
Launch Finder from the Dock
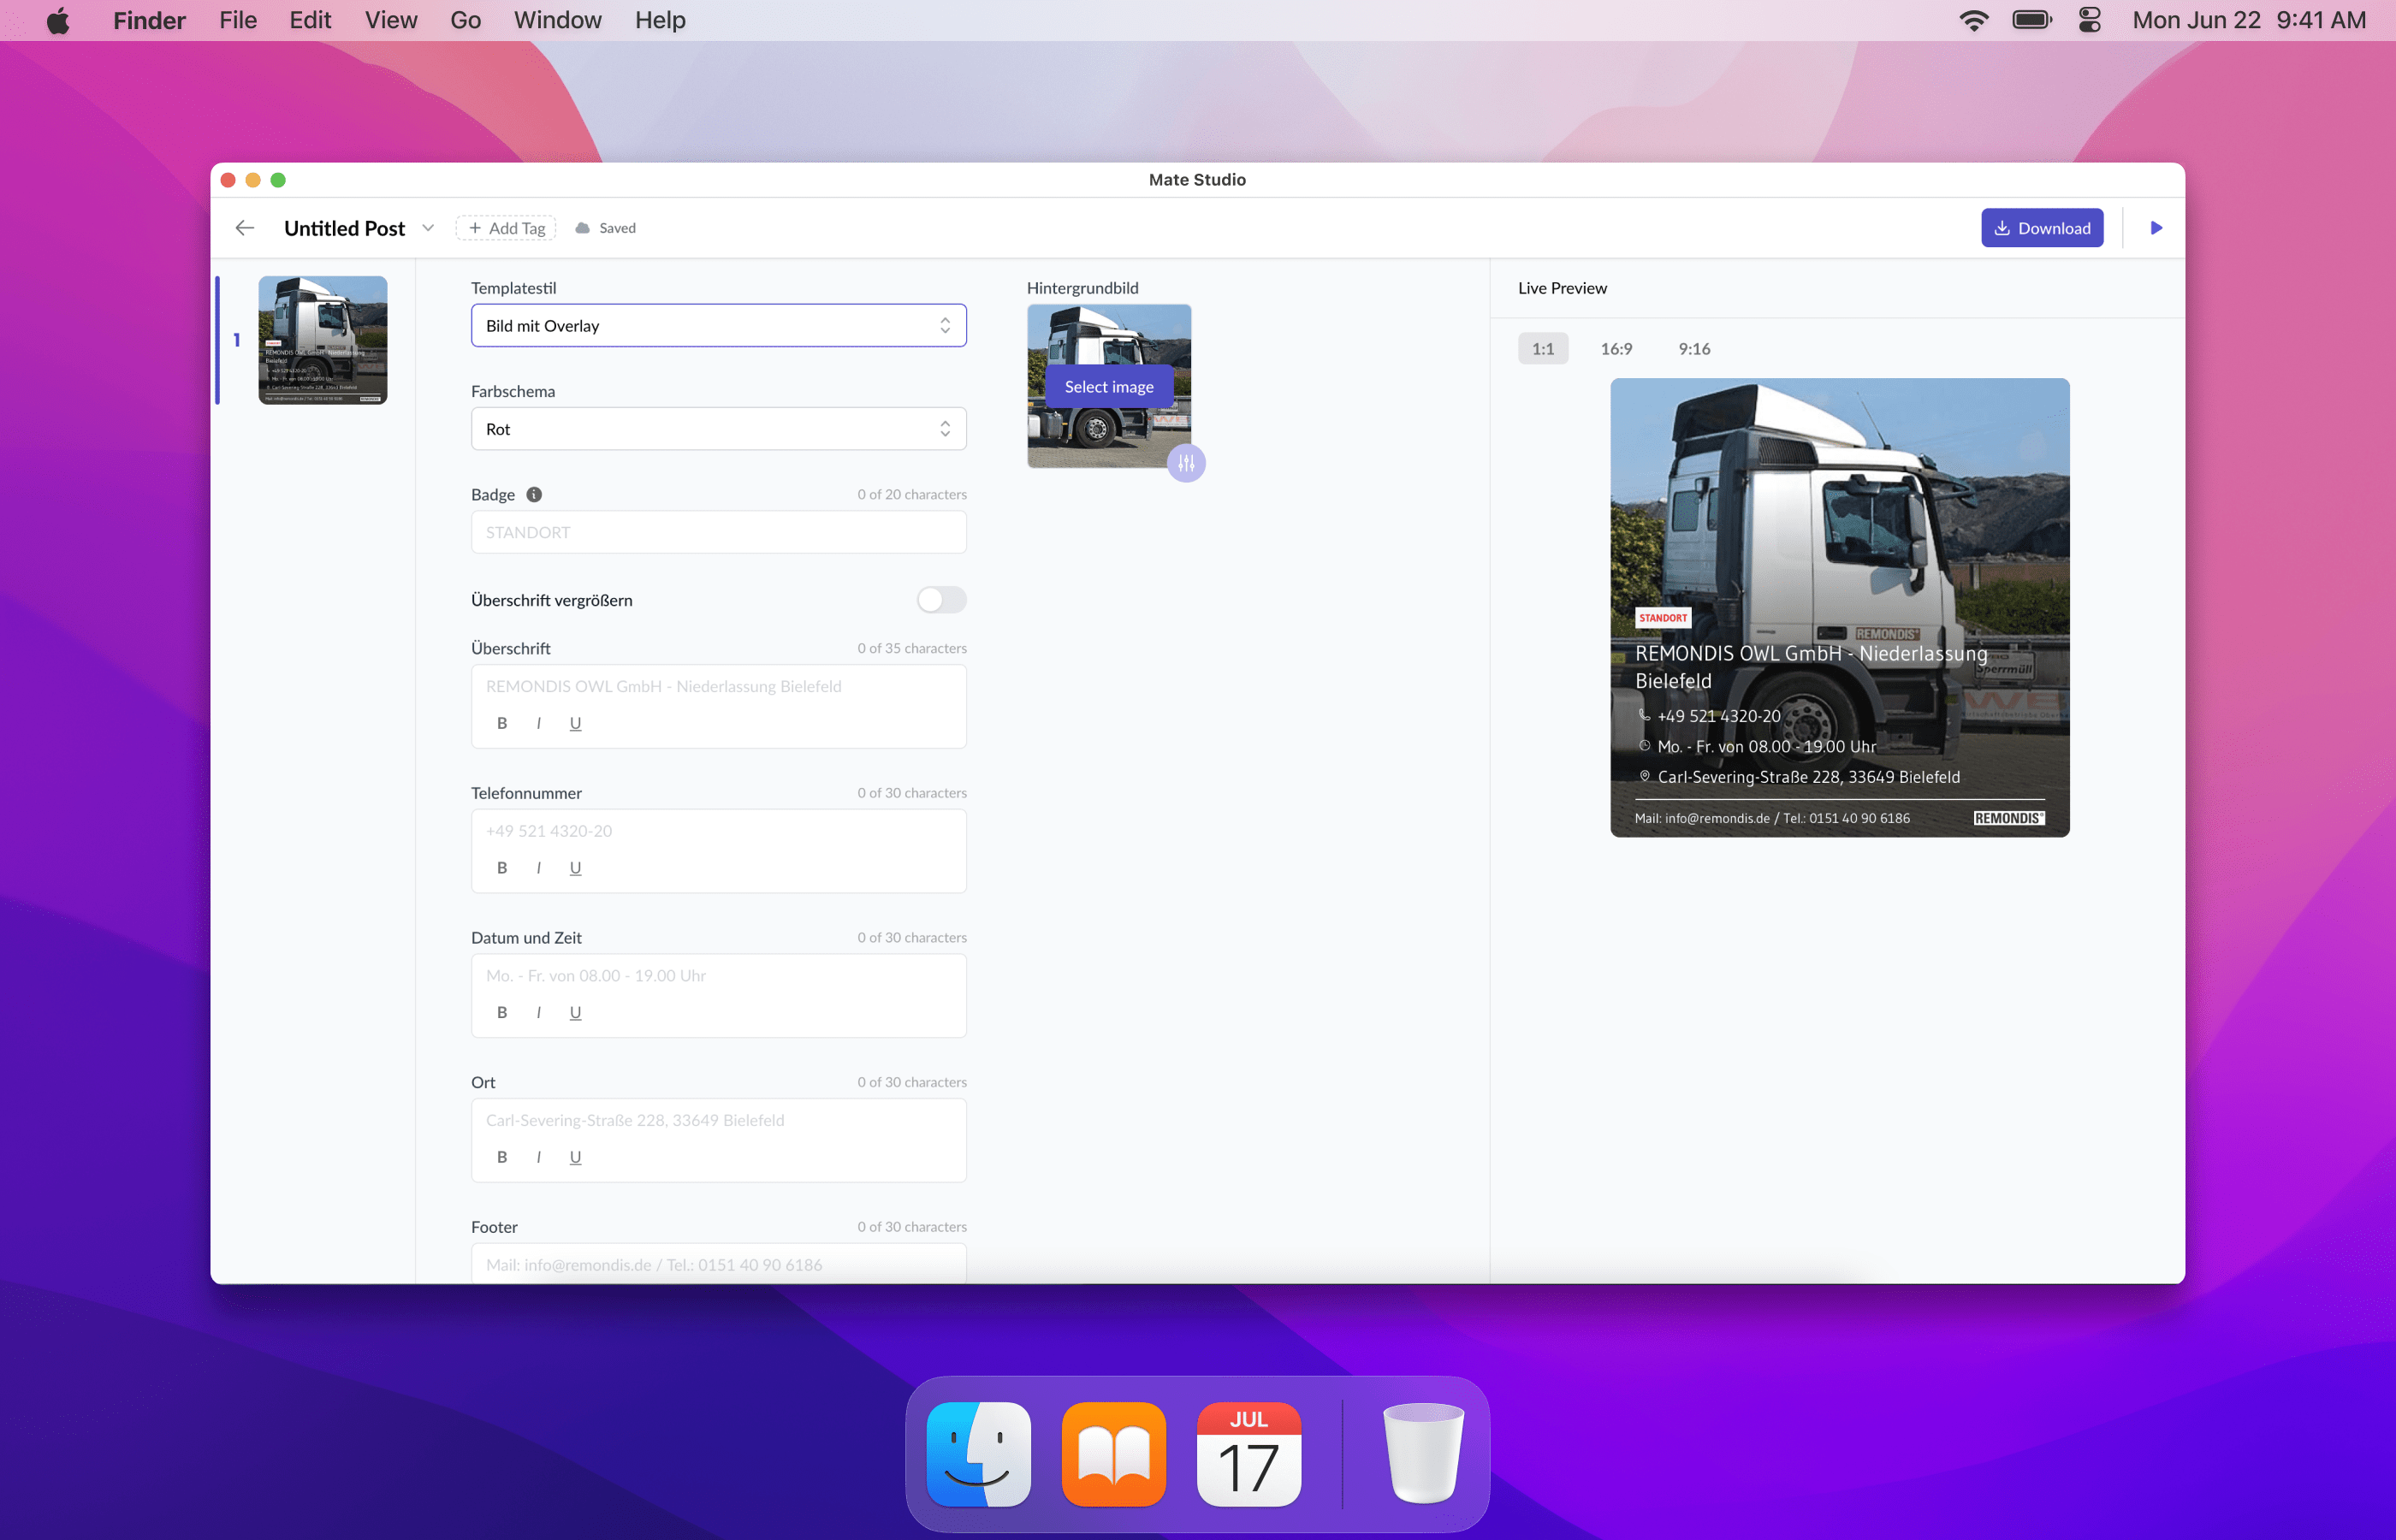click(979, 1454)
